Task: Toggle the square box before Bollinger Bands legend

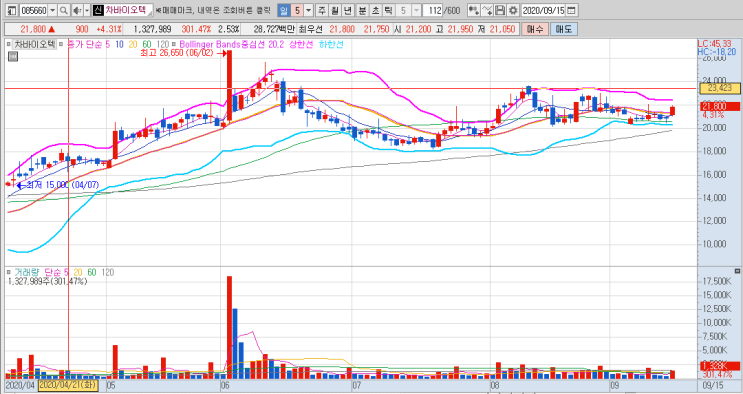Action: (174, 45)
